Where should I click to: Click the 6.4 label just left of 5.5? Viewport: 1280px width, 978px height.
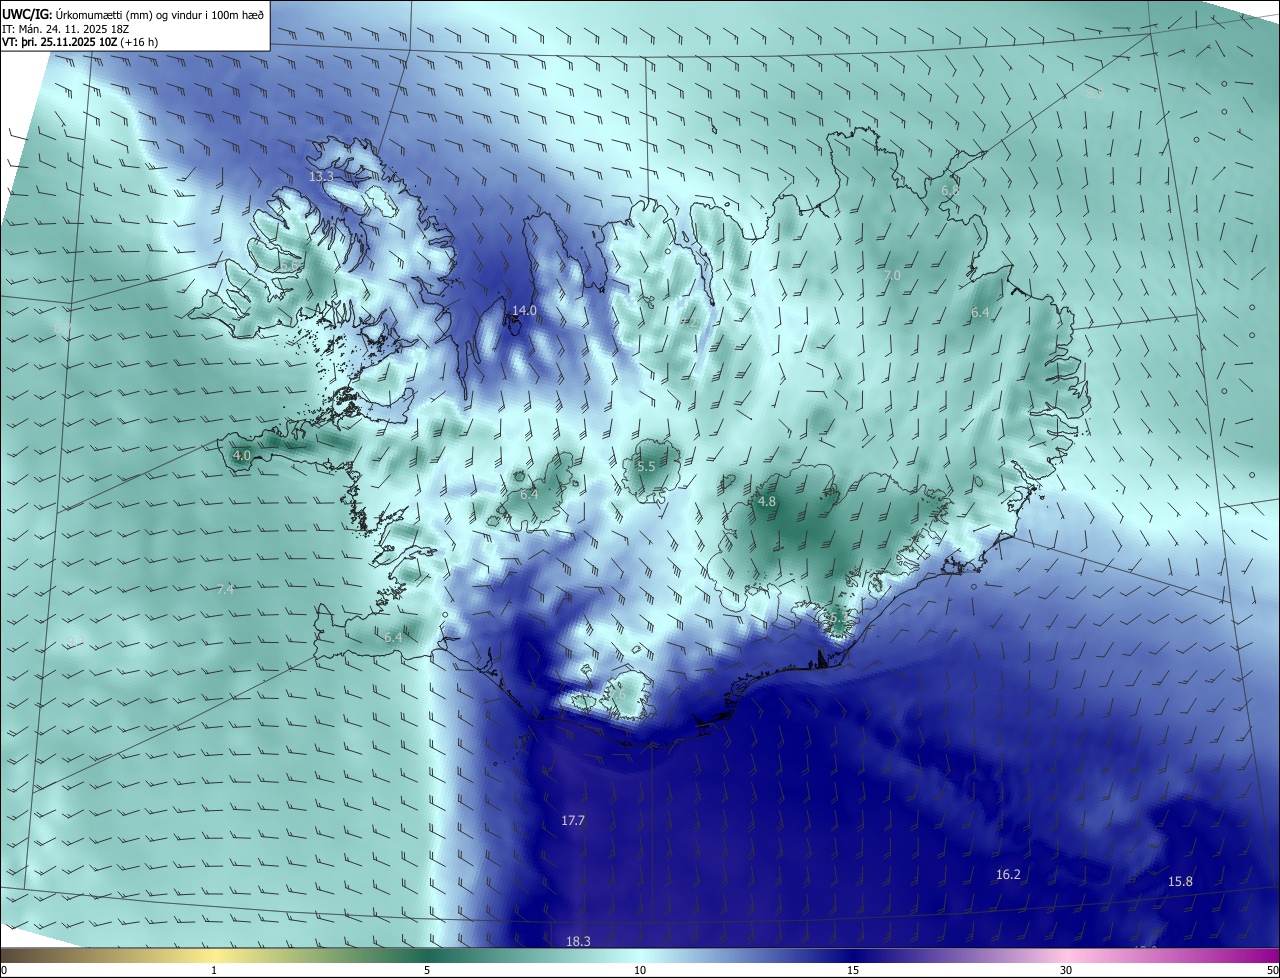529,494
